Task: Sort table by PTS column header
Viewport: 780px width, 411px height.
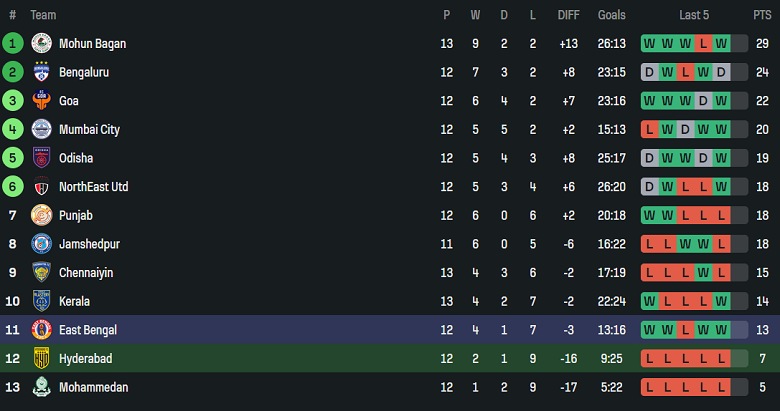Action: pyautogui.click(x=762, y=15)
